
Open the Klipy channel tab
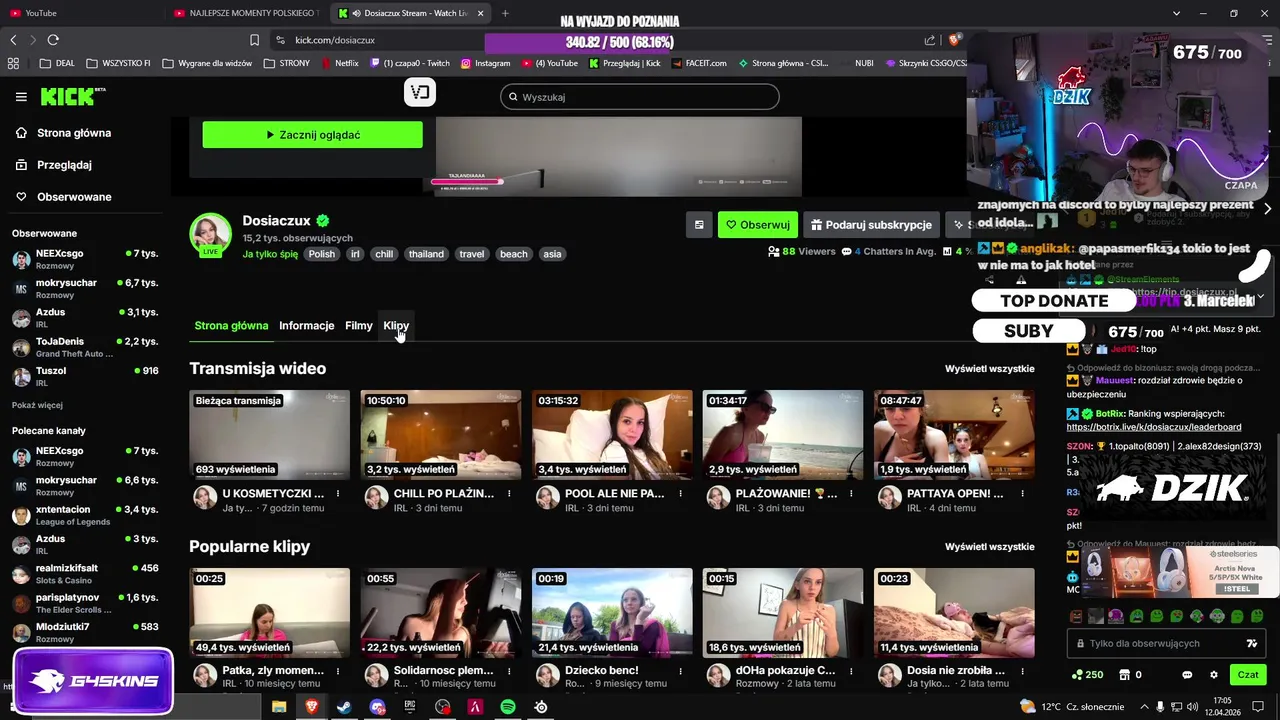396,326
